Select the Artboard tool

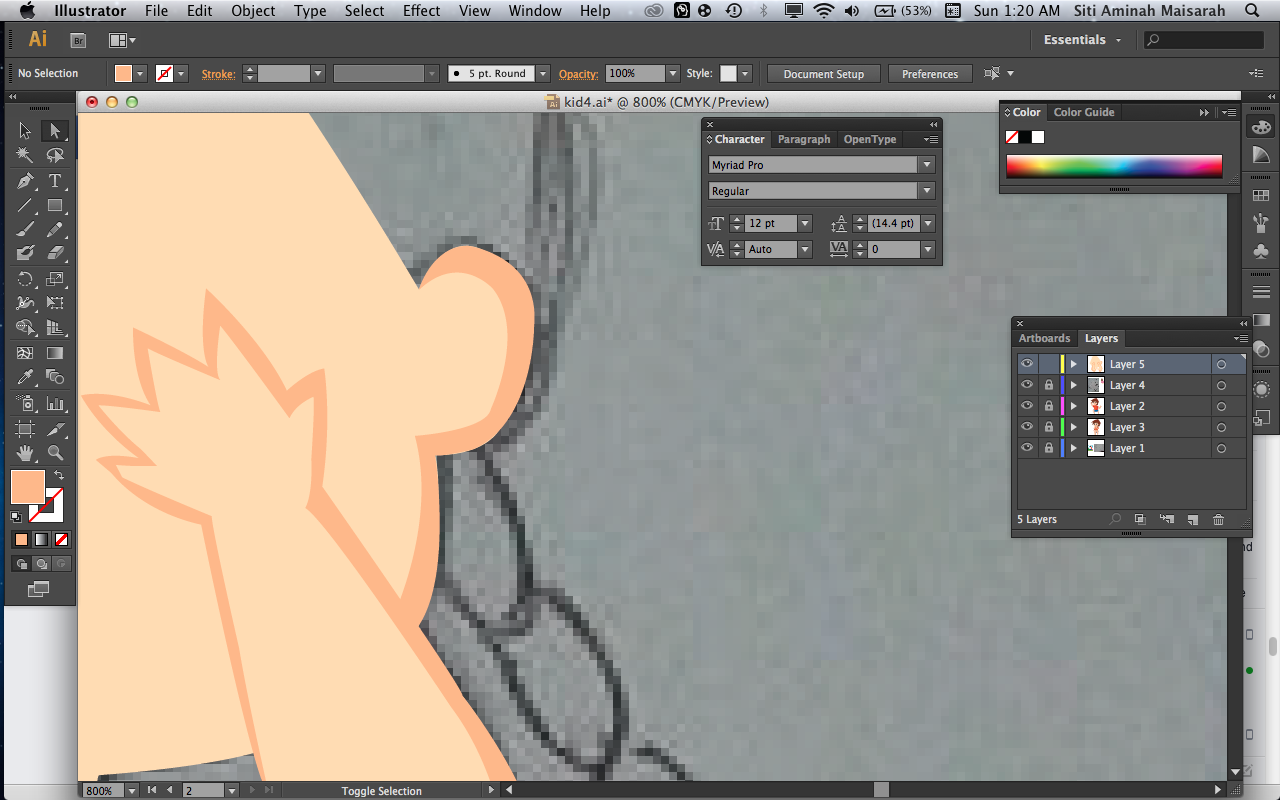pyautogui.click(x=25, y=429)
